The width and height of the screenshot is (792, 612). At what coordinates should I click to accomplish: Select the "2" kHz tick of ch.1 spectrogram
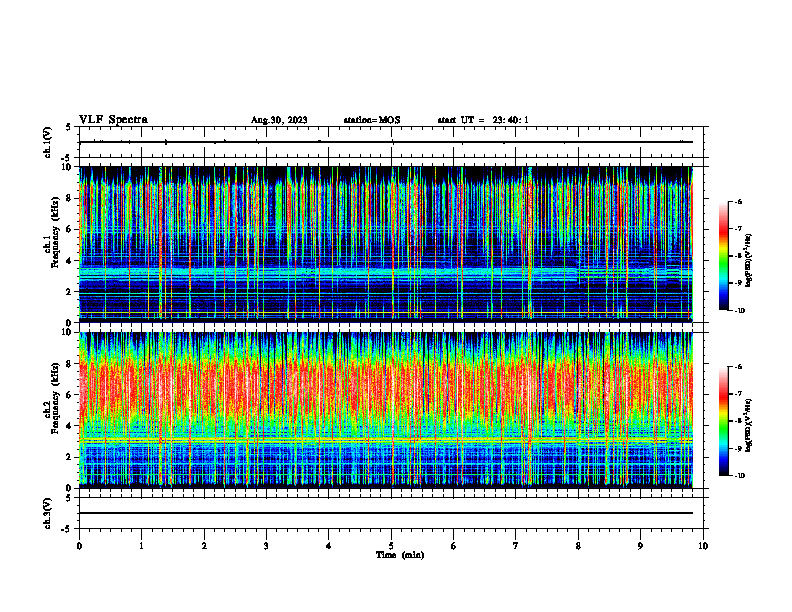[x=70, y=292]
